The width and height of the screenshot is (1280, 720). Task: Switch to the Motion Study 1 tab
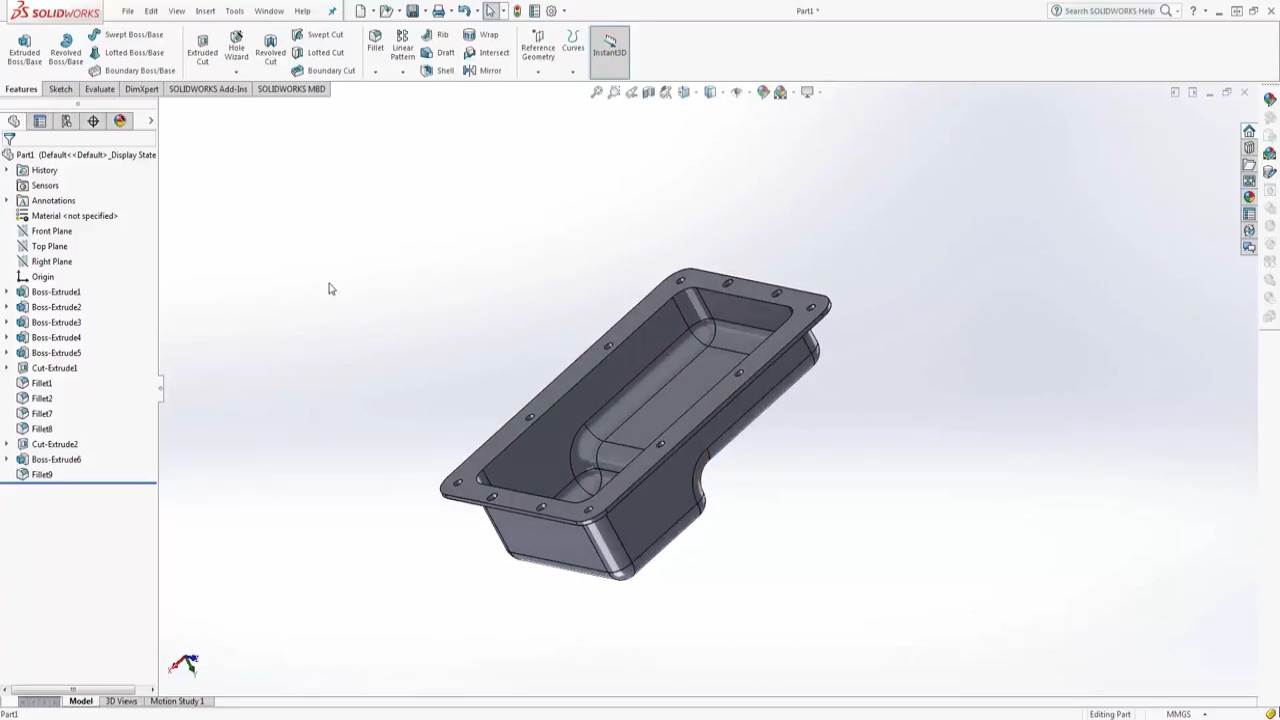[177, 701]
